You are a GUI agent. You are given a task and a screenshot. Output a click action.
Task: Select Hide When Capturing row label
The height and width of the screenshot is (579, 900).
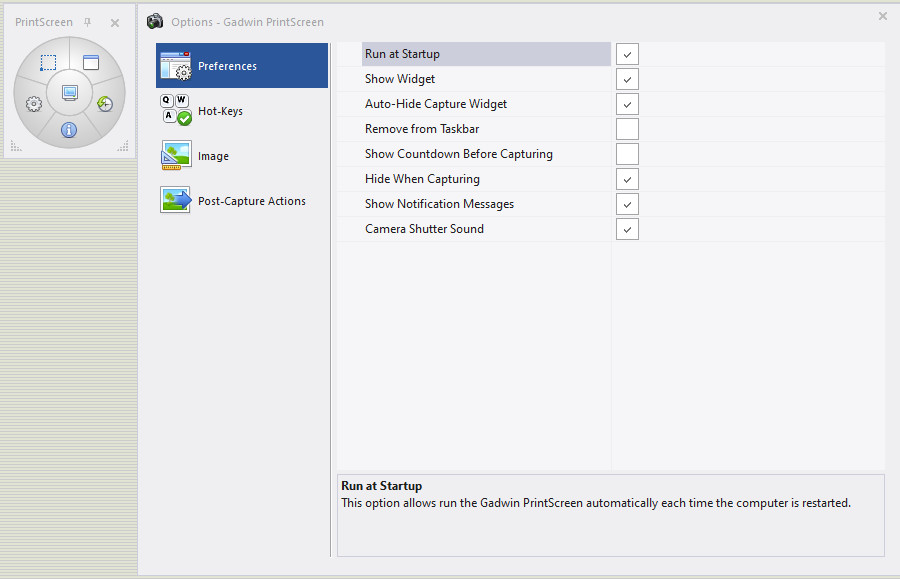pyautogui.click(x=422, y=179)
